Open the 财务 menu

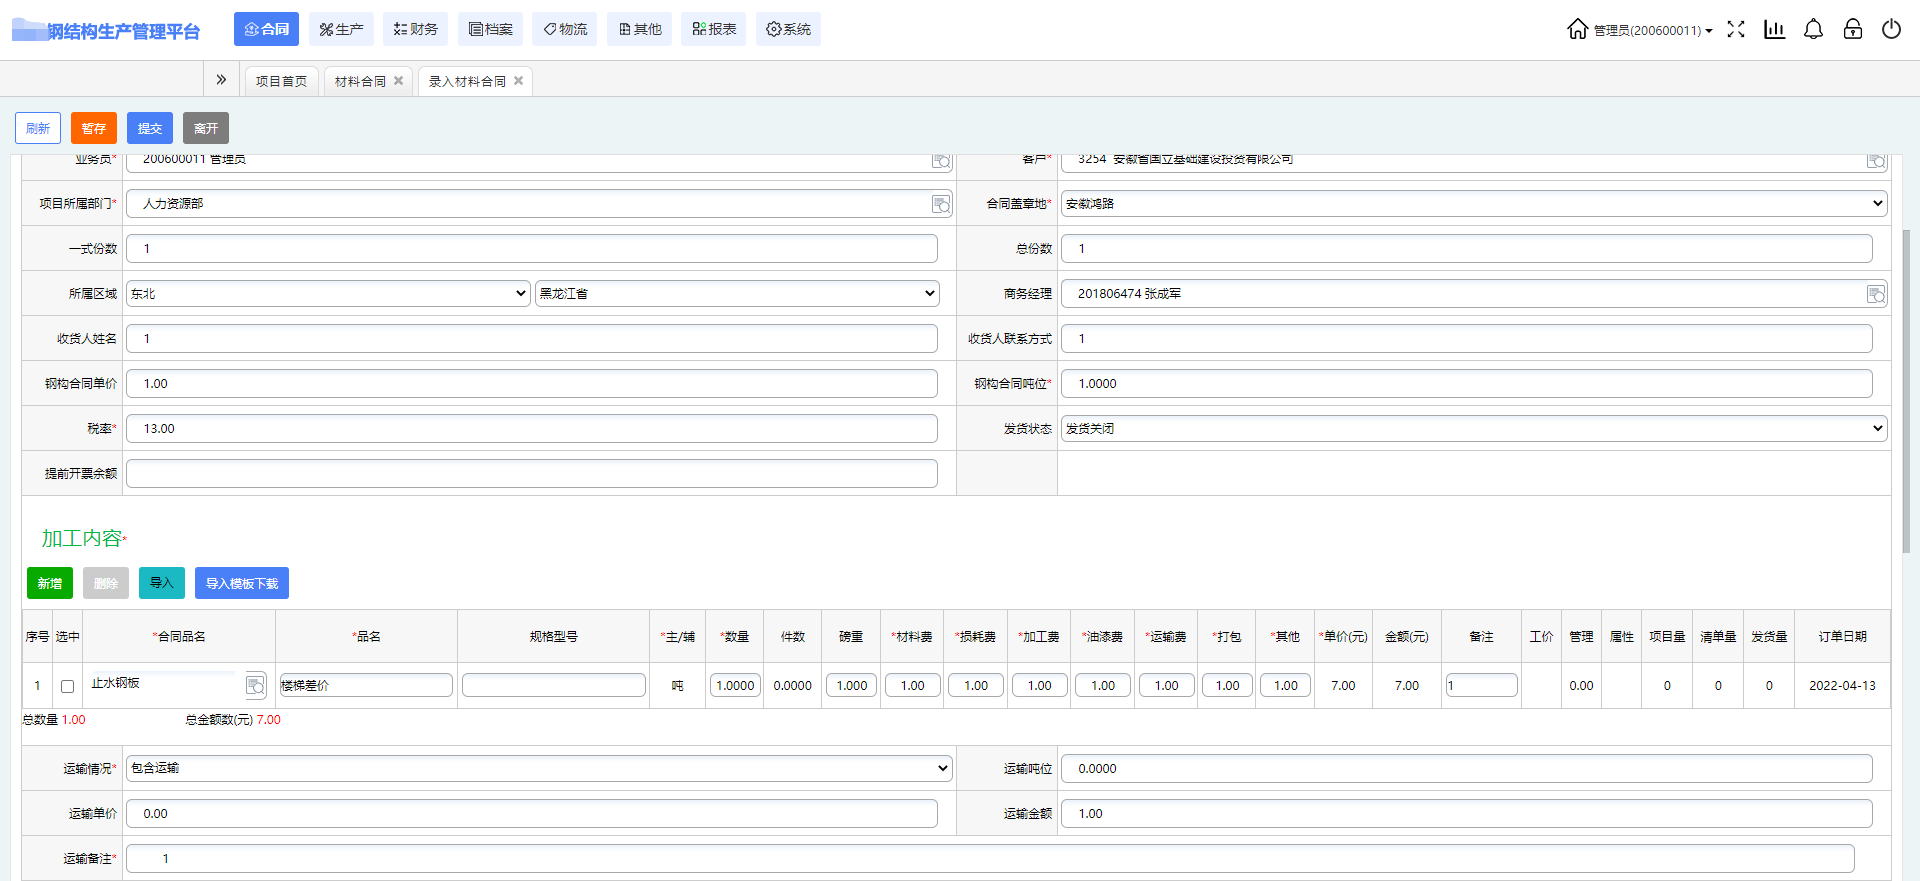415,29
